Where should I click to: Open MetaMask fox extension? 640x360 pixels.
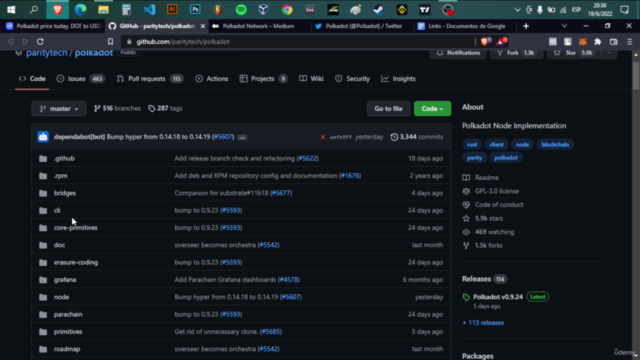[x=583, y=42]
